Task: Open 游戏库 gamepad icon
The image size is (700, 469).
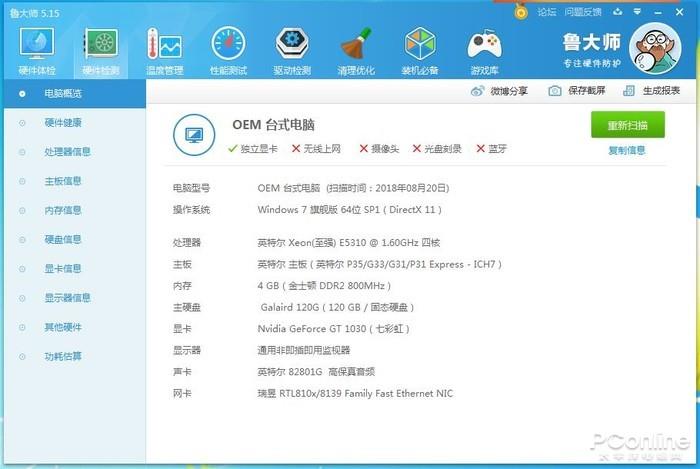Action: point(484,49)
